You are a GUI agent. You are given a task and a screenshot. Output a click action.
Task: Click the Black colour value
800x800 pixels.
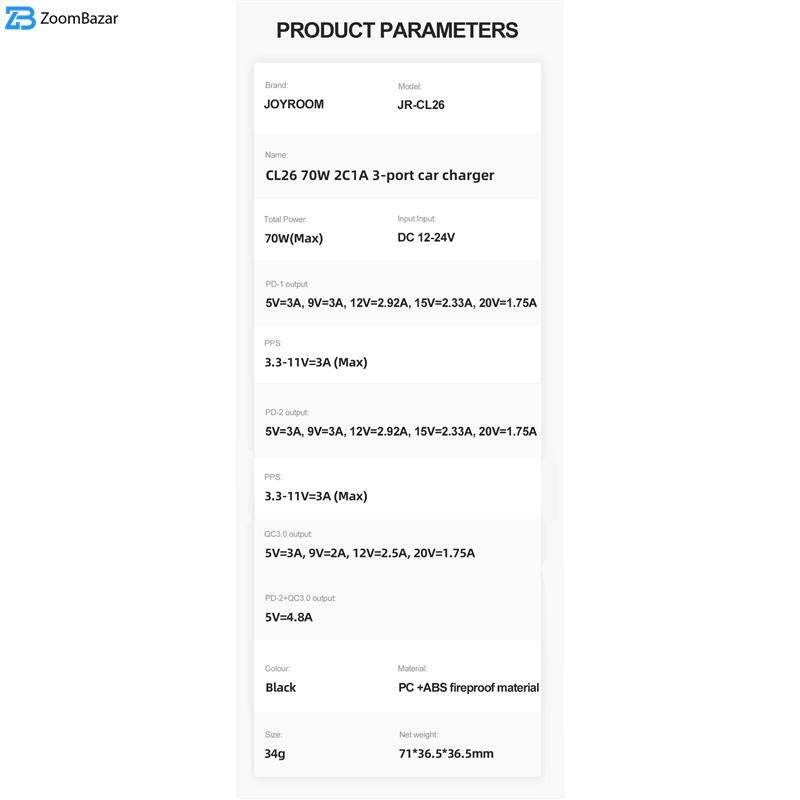coord(281,688)
